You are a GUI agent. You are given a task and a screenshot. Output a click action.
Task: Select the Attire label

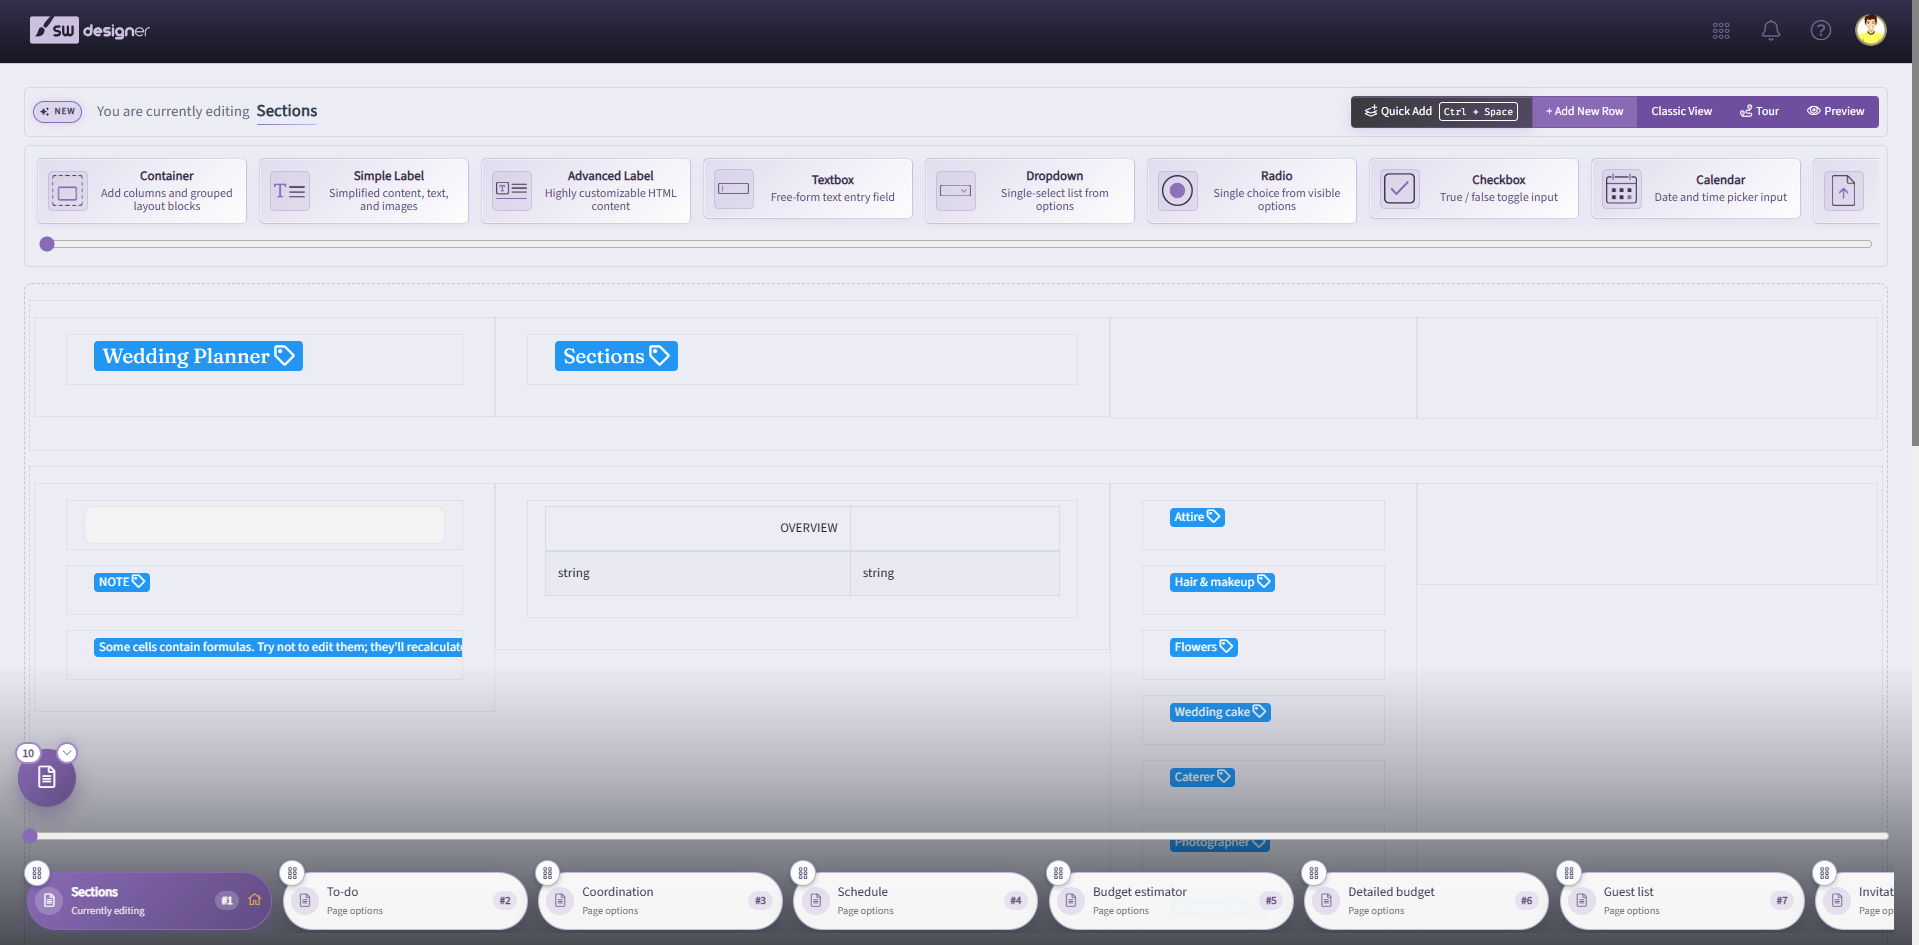pos(1197,517)
